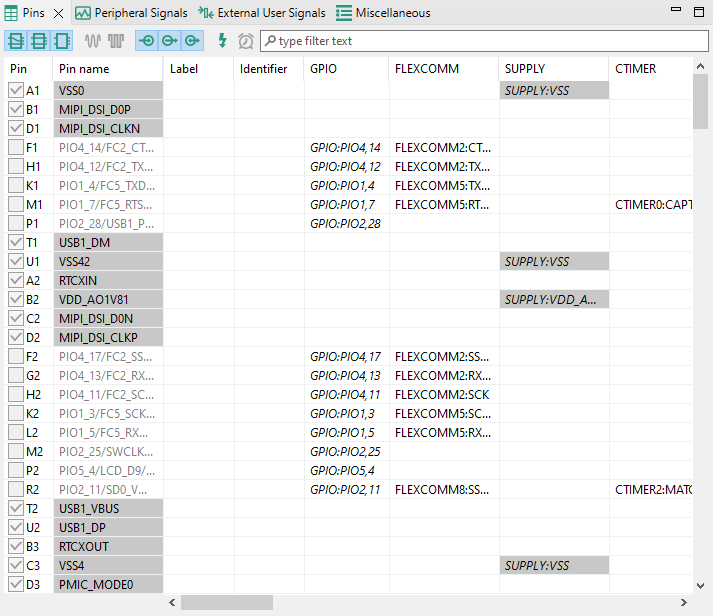Click the horizontal scrollbar at the bottom

(226, 603)
